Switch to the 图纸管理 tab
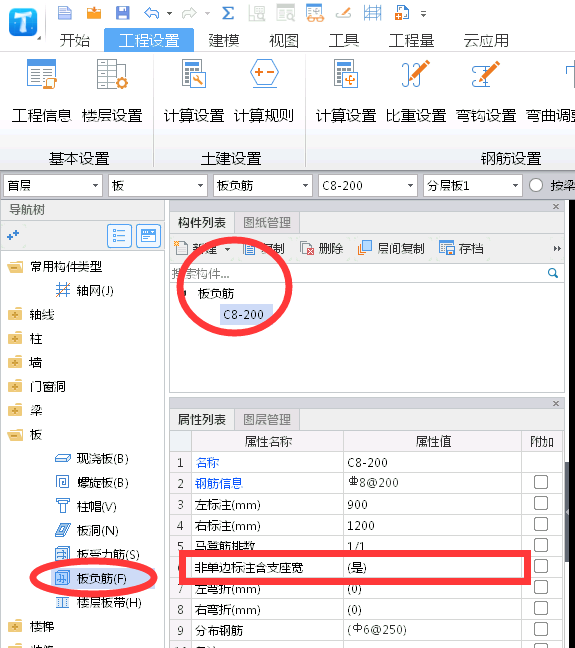The width and height of the screenshot is (575, 648). click(267, 223)
